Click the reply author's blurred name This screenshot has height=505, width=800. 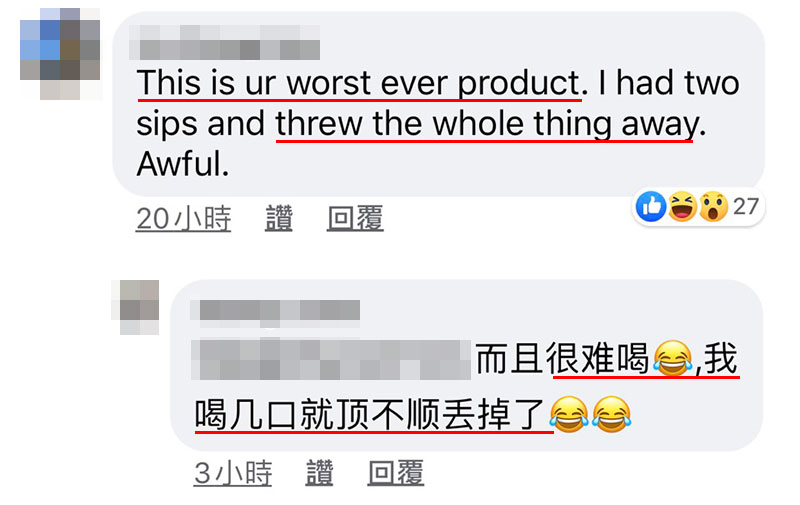tap(275, 311)
